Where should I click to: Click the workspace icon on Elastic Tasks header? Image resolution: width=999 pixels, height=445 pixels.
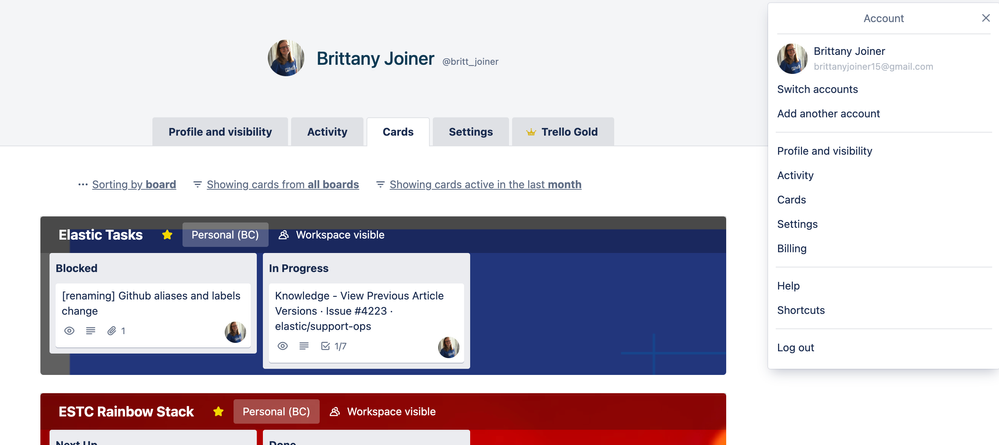tap(284, 235)
